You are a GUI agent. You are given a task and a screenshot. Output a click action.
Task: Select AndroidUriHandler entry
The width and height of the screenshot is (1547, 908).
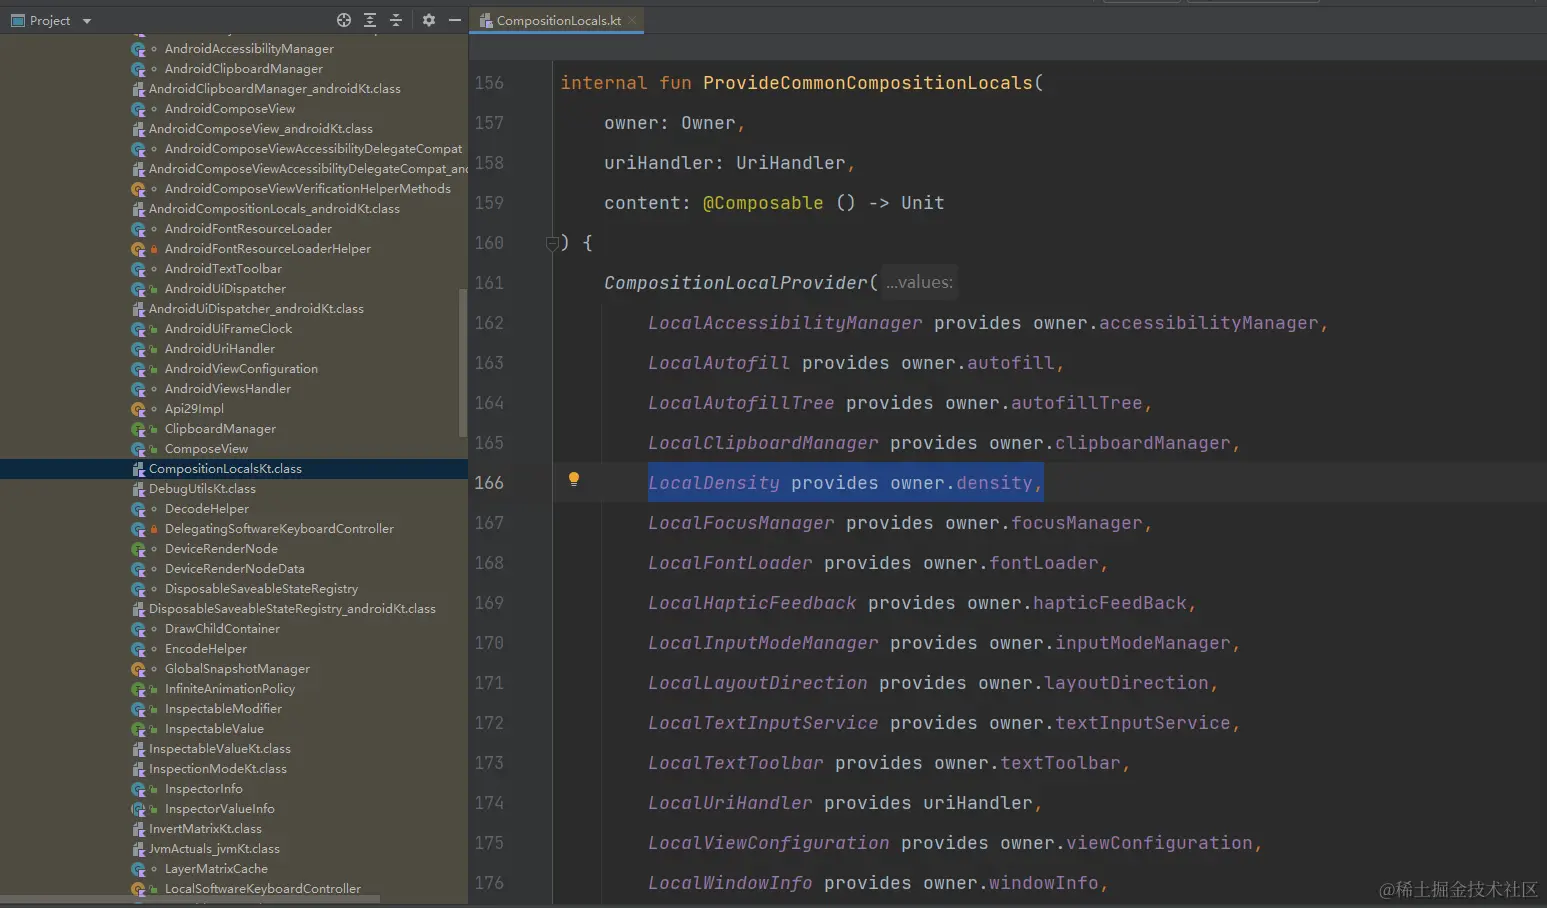click(219, 349)
